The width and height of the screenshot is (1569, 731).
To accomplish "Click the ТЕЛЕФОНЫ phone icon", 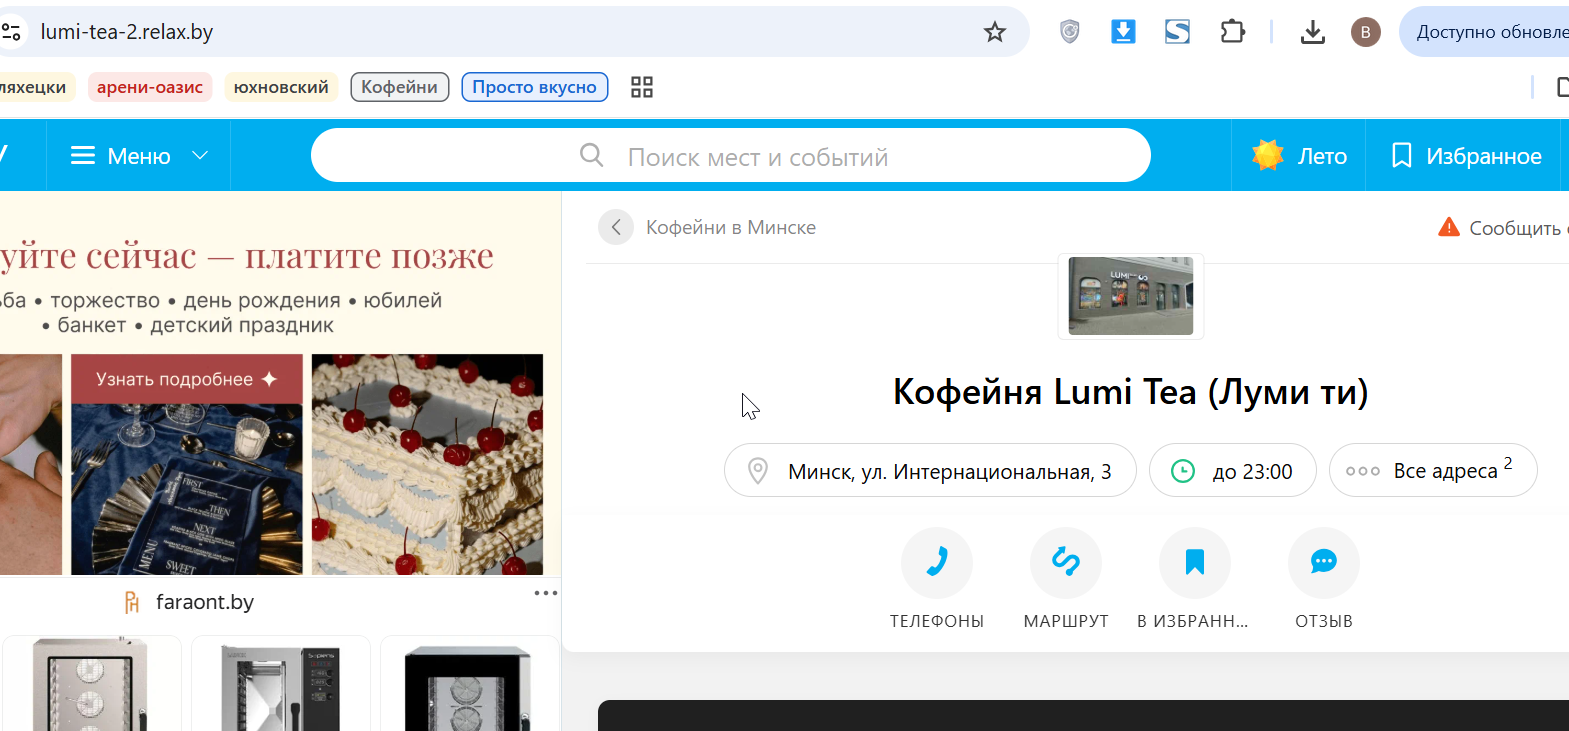I will (x=937, y=563).
